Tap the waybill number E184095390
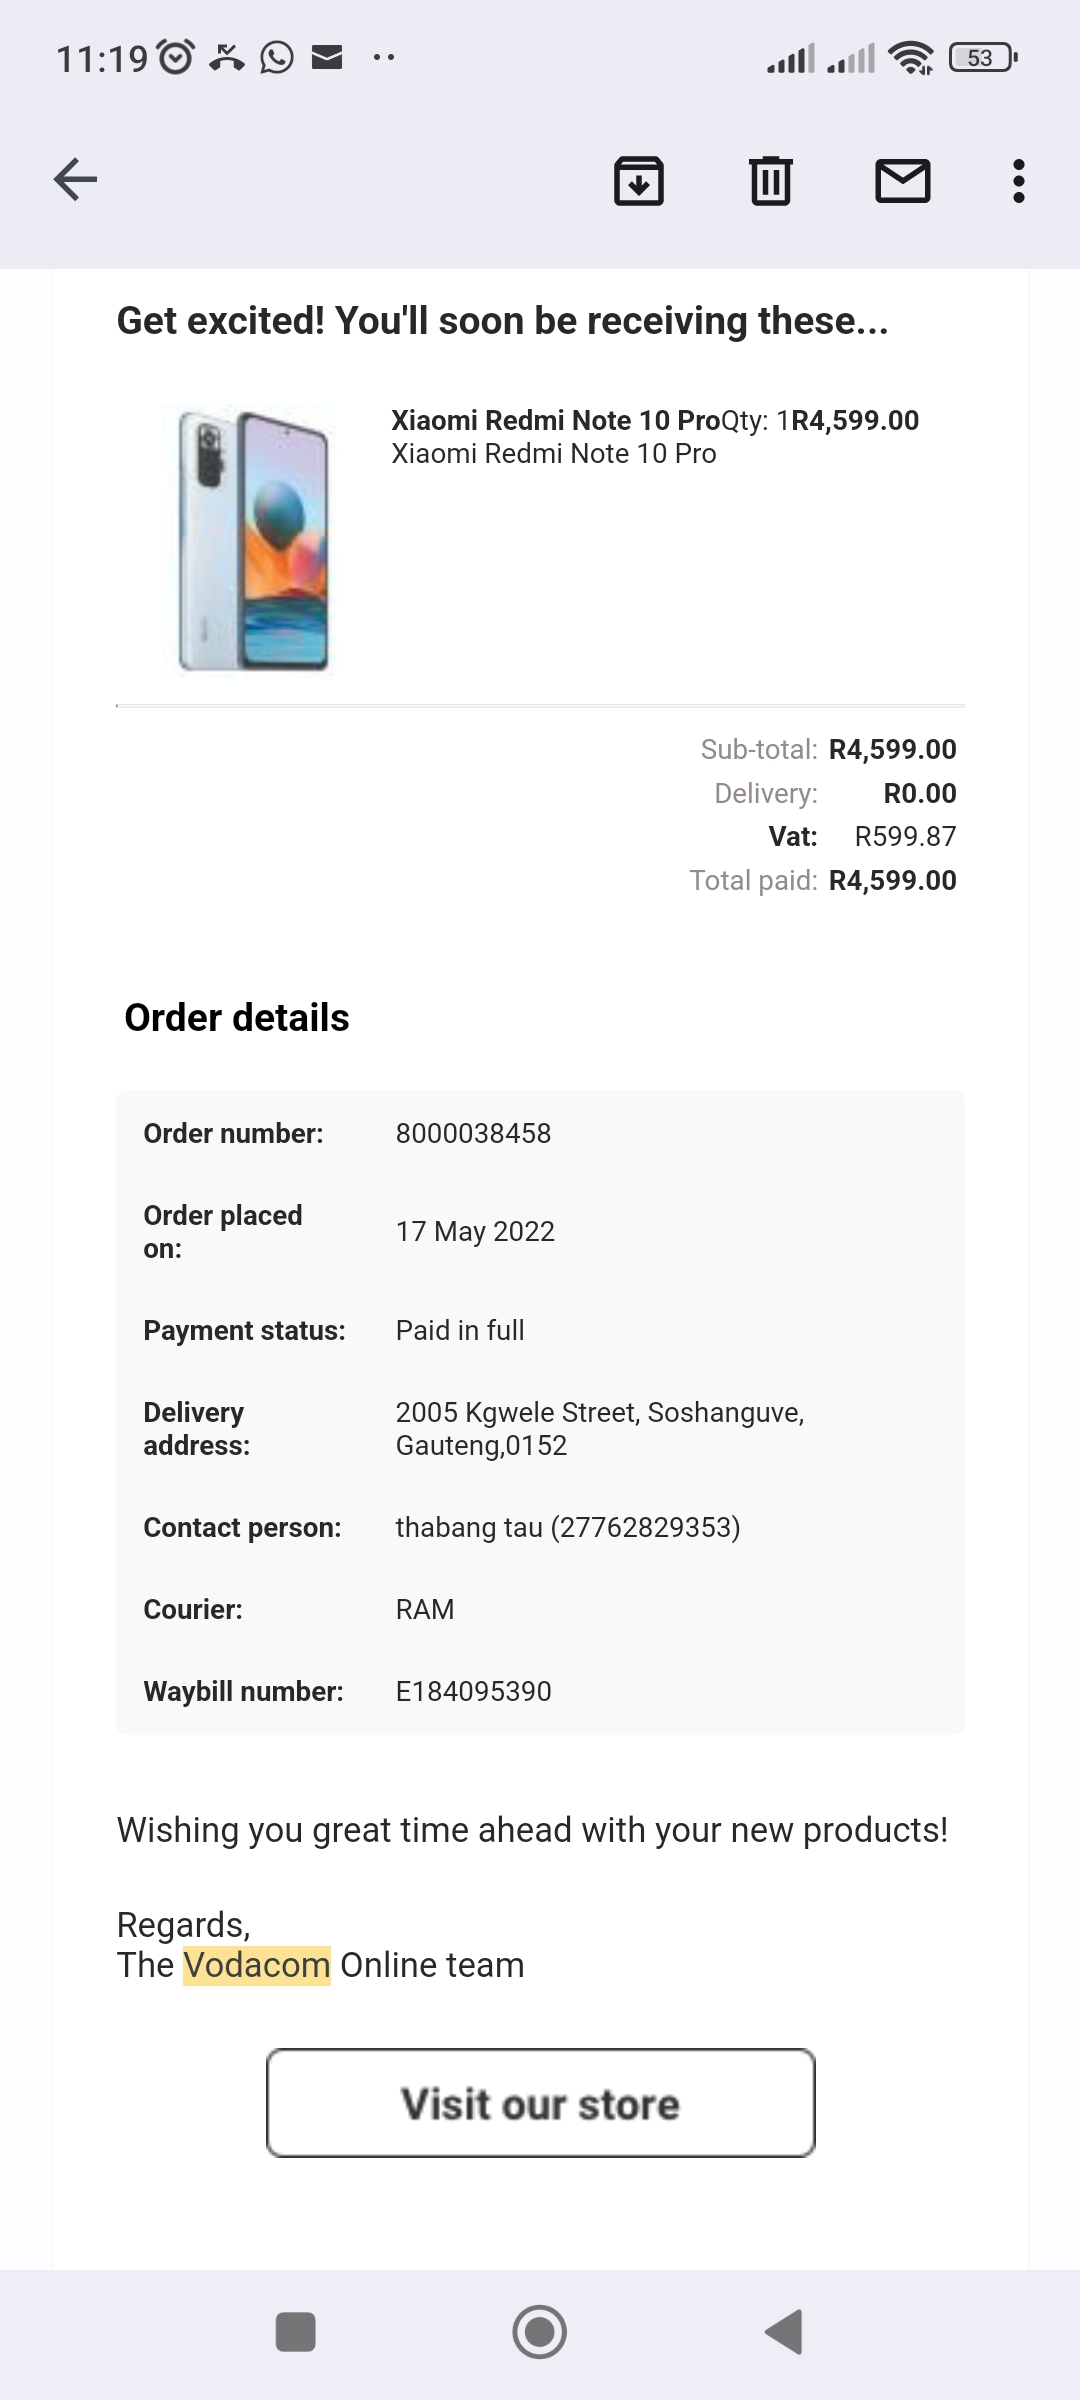The width and height of the screenshot is (1080, 2400). point(473,1691)
